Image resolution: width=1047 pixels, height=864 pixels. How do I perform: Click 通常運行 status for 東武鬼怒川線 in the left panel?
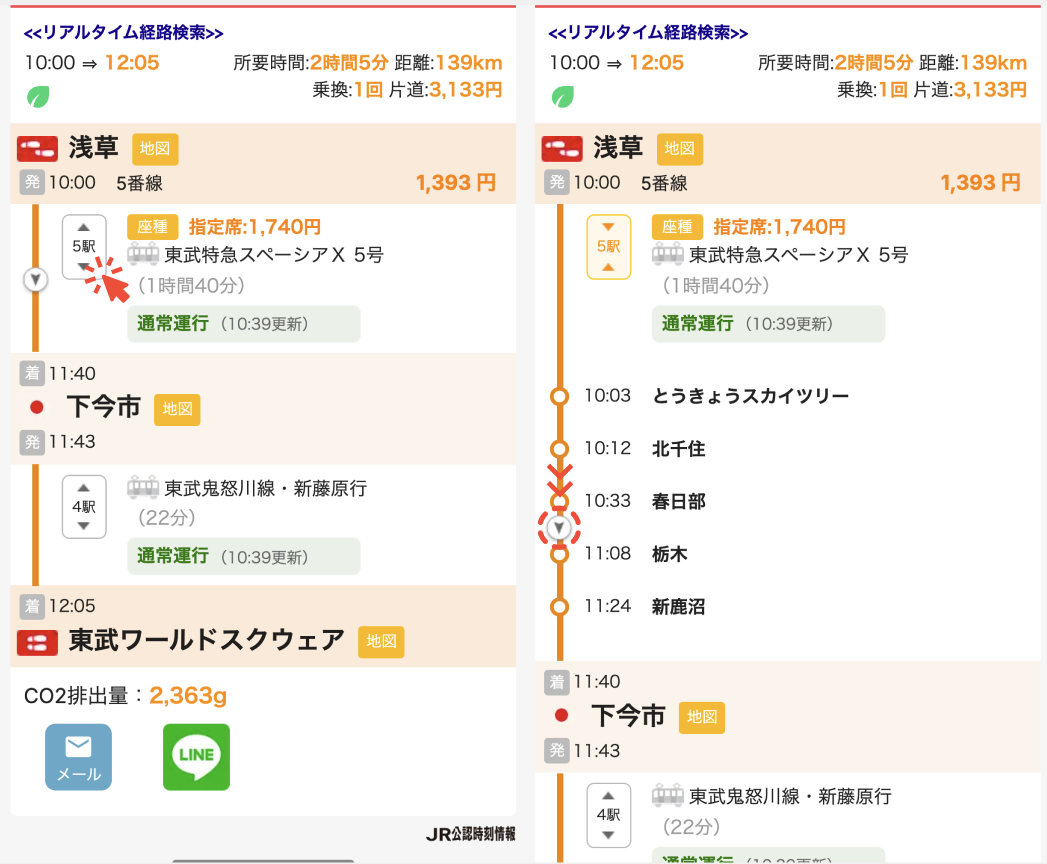tap(244, 556)
